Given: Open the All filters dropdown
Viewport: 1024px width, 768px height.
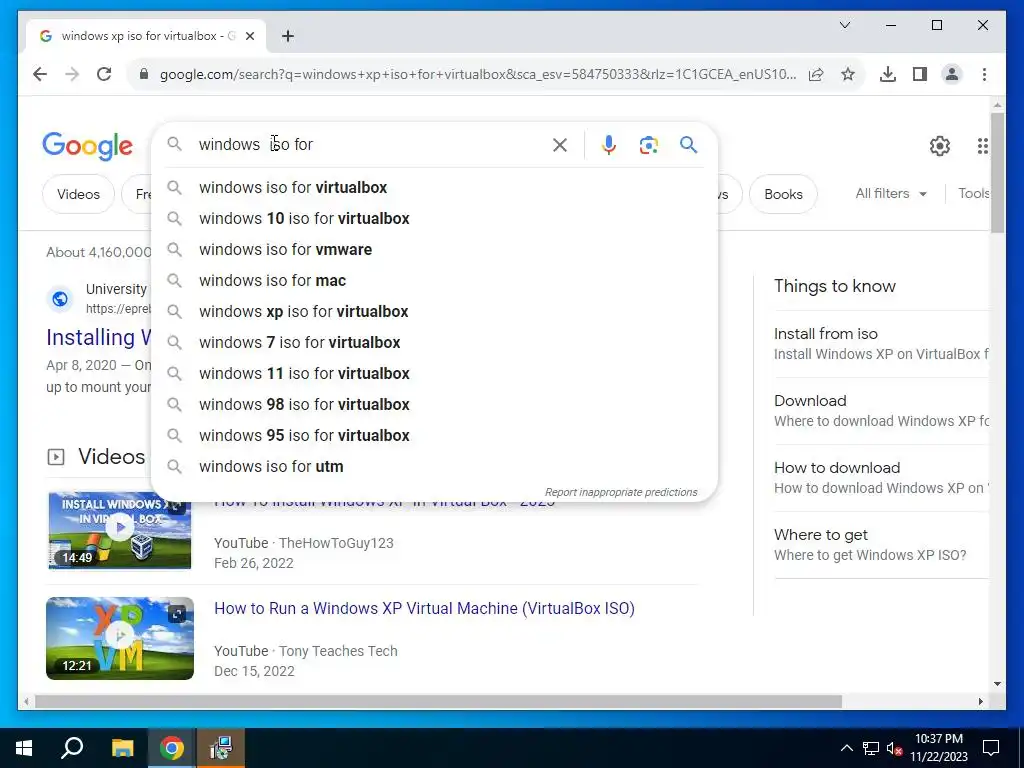Looking at the screenshot, I should click(891, 193).
